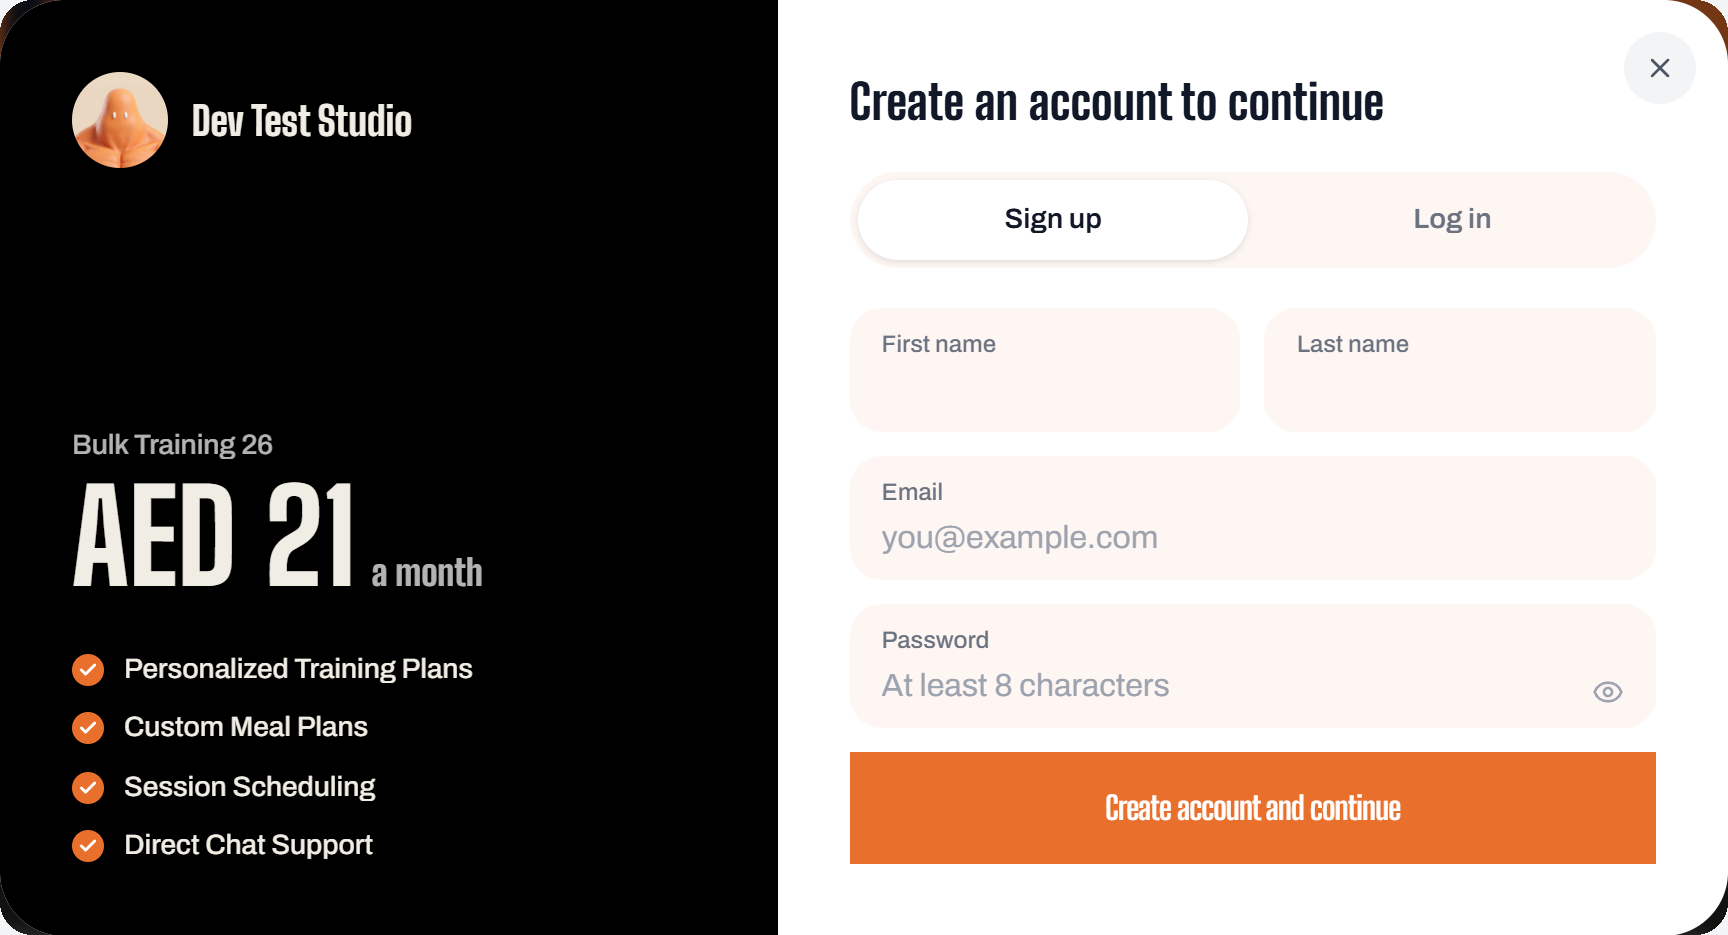
Task: Click the Dev Test Studio title
Action: (x=302, y=121)
